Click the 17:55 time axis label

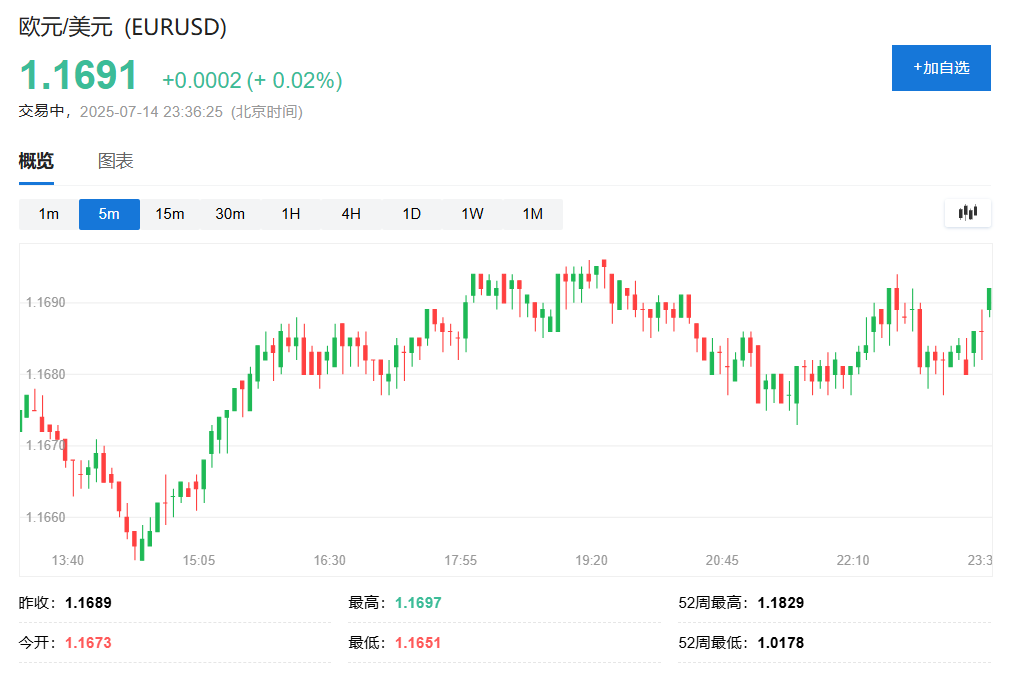(x=460, y=560)
